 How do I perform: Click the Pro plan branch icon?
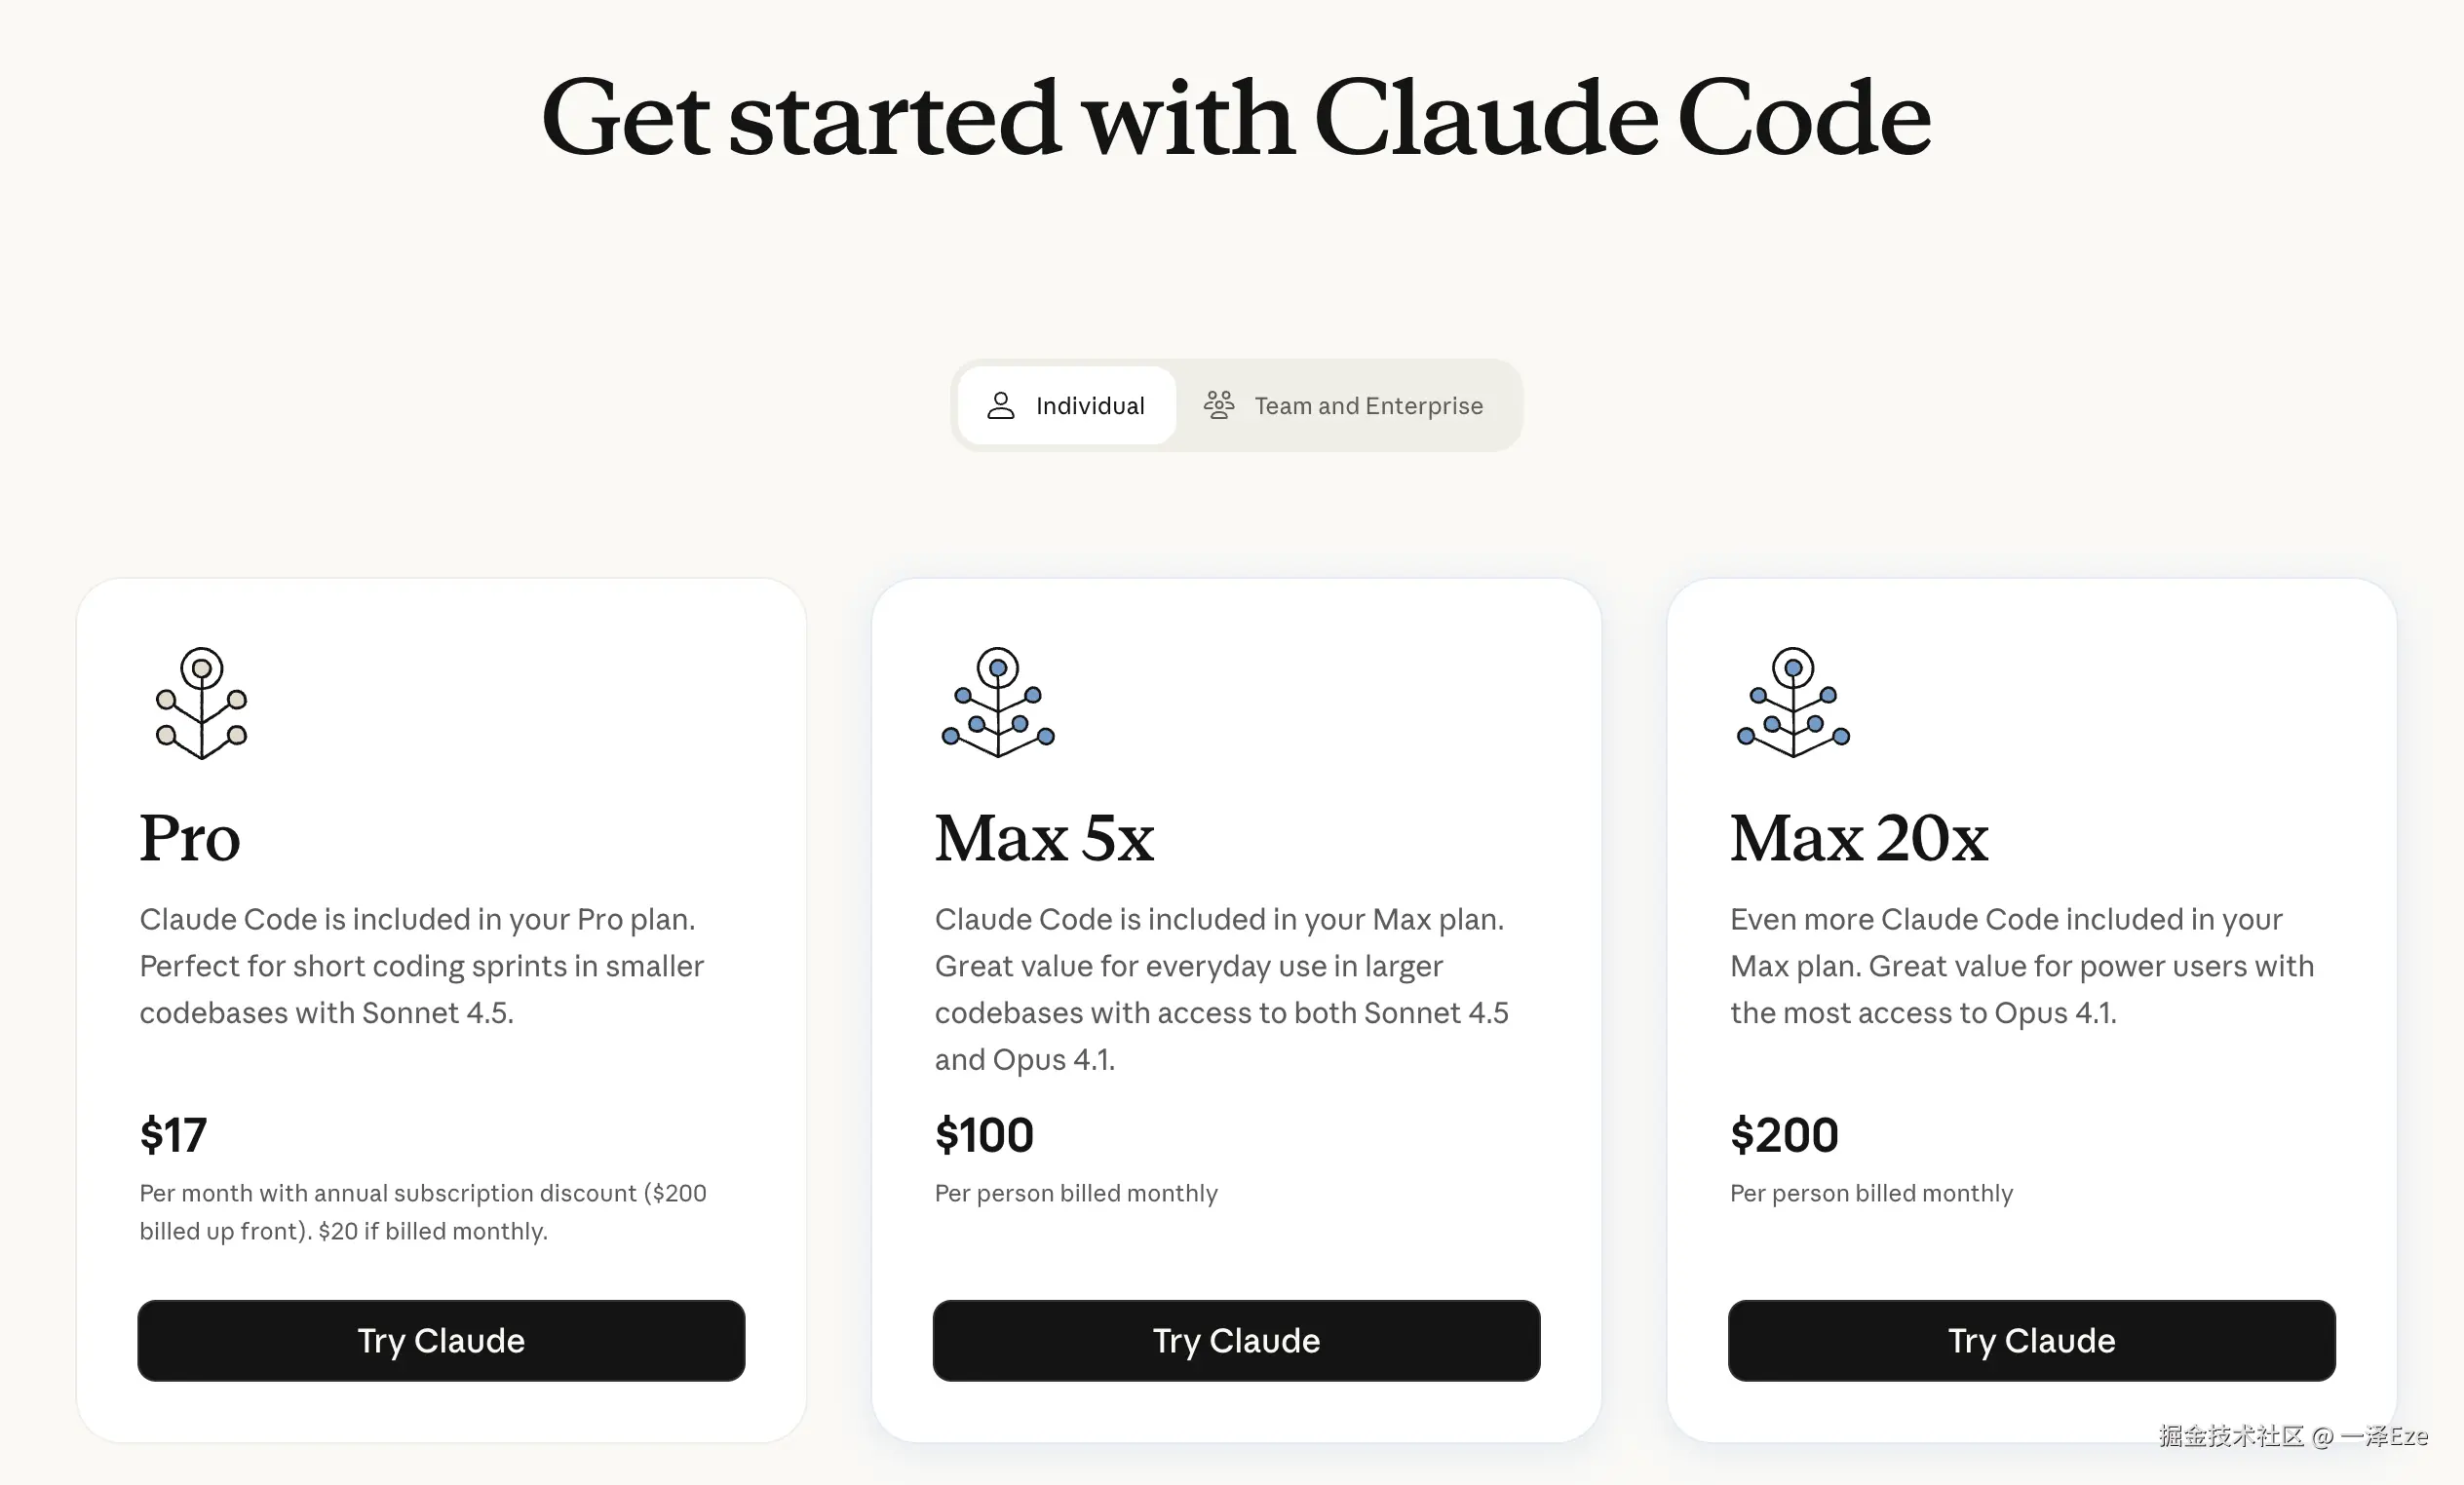(x=201, y=703)
